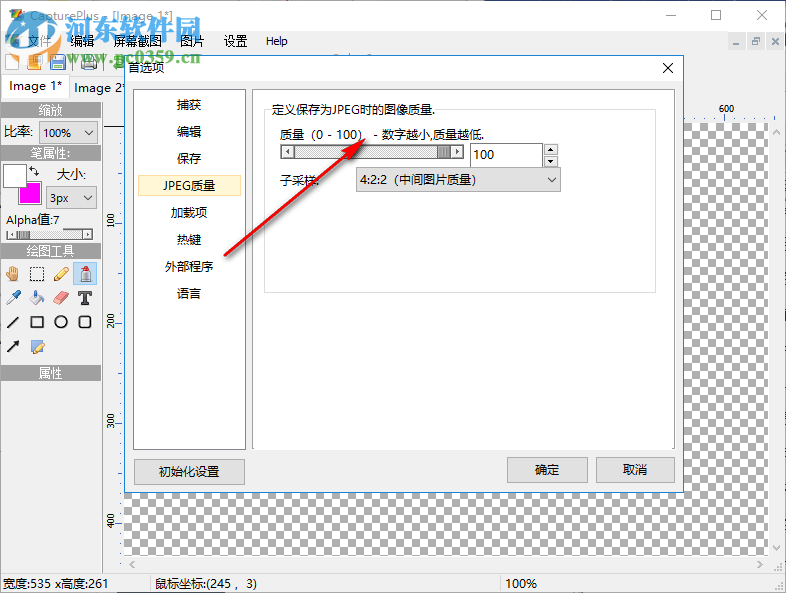This screenshot has height=593, width=786.
Task: Click the print toolbar icon
Action: coord(89,62)
